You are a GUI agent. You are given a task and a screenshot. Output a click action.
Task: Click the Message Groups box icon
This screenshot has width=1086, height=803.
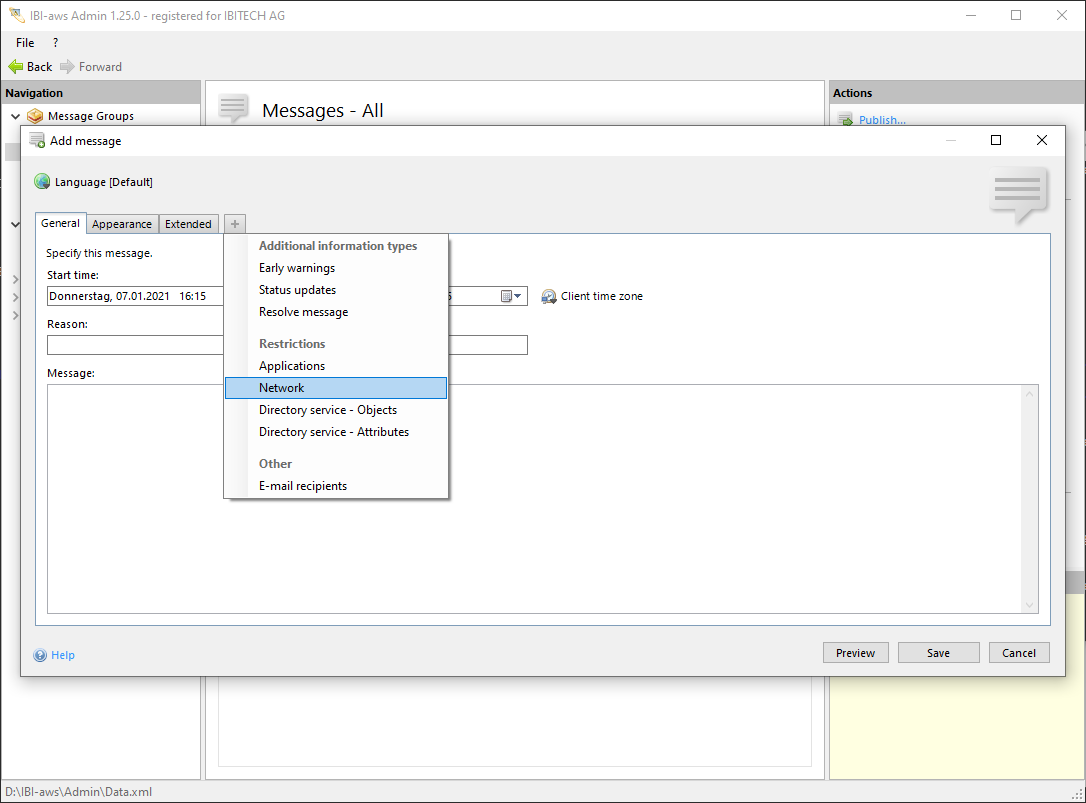click(x=36, y=116)
